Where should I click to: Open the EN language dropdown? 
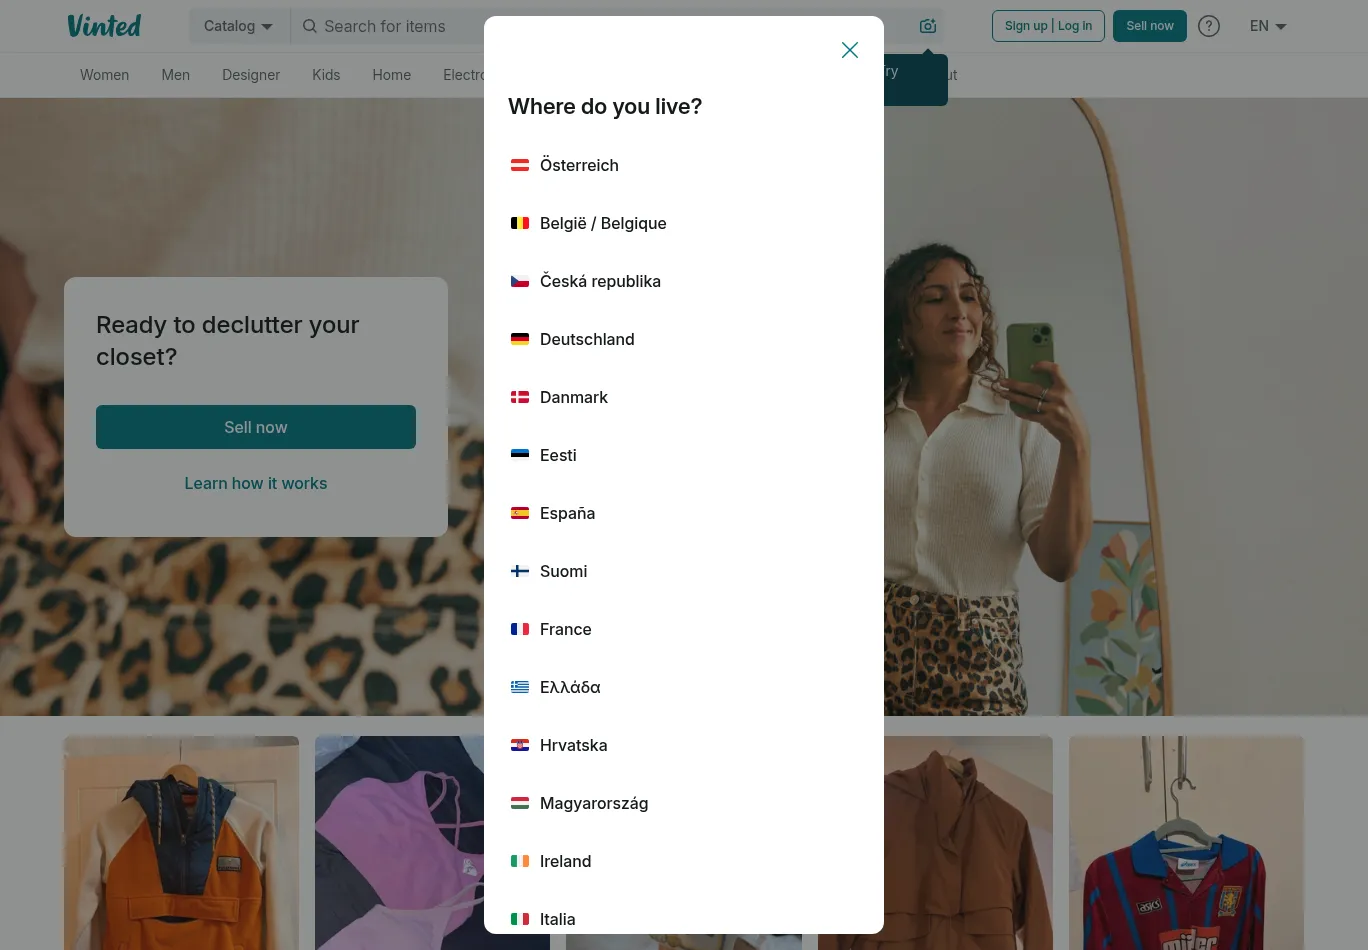point(1267,26)
